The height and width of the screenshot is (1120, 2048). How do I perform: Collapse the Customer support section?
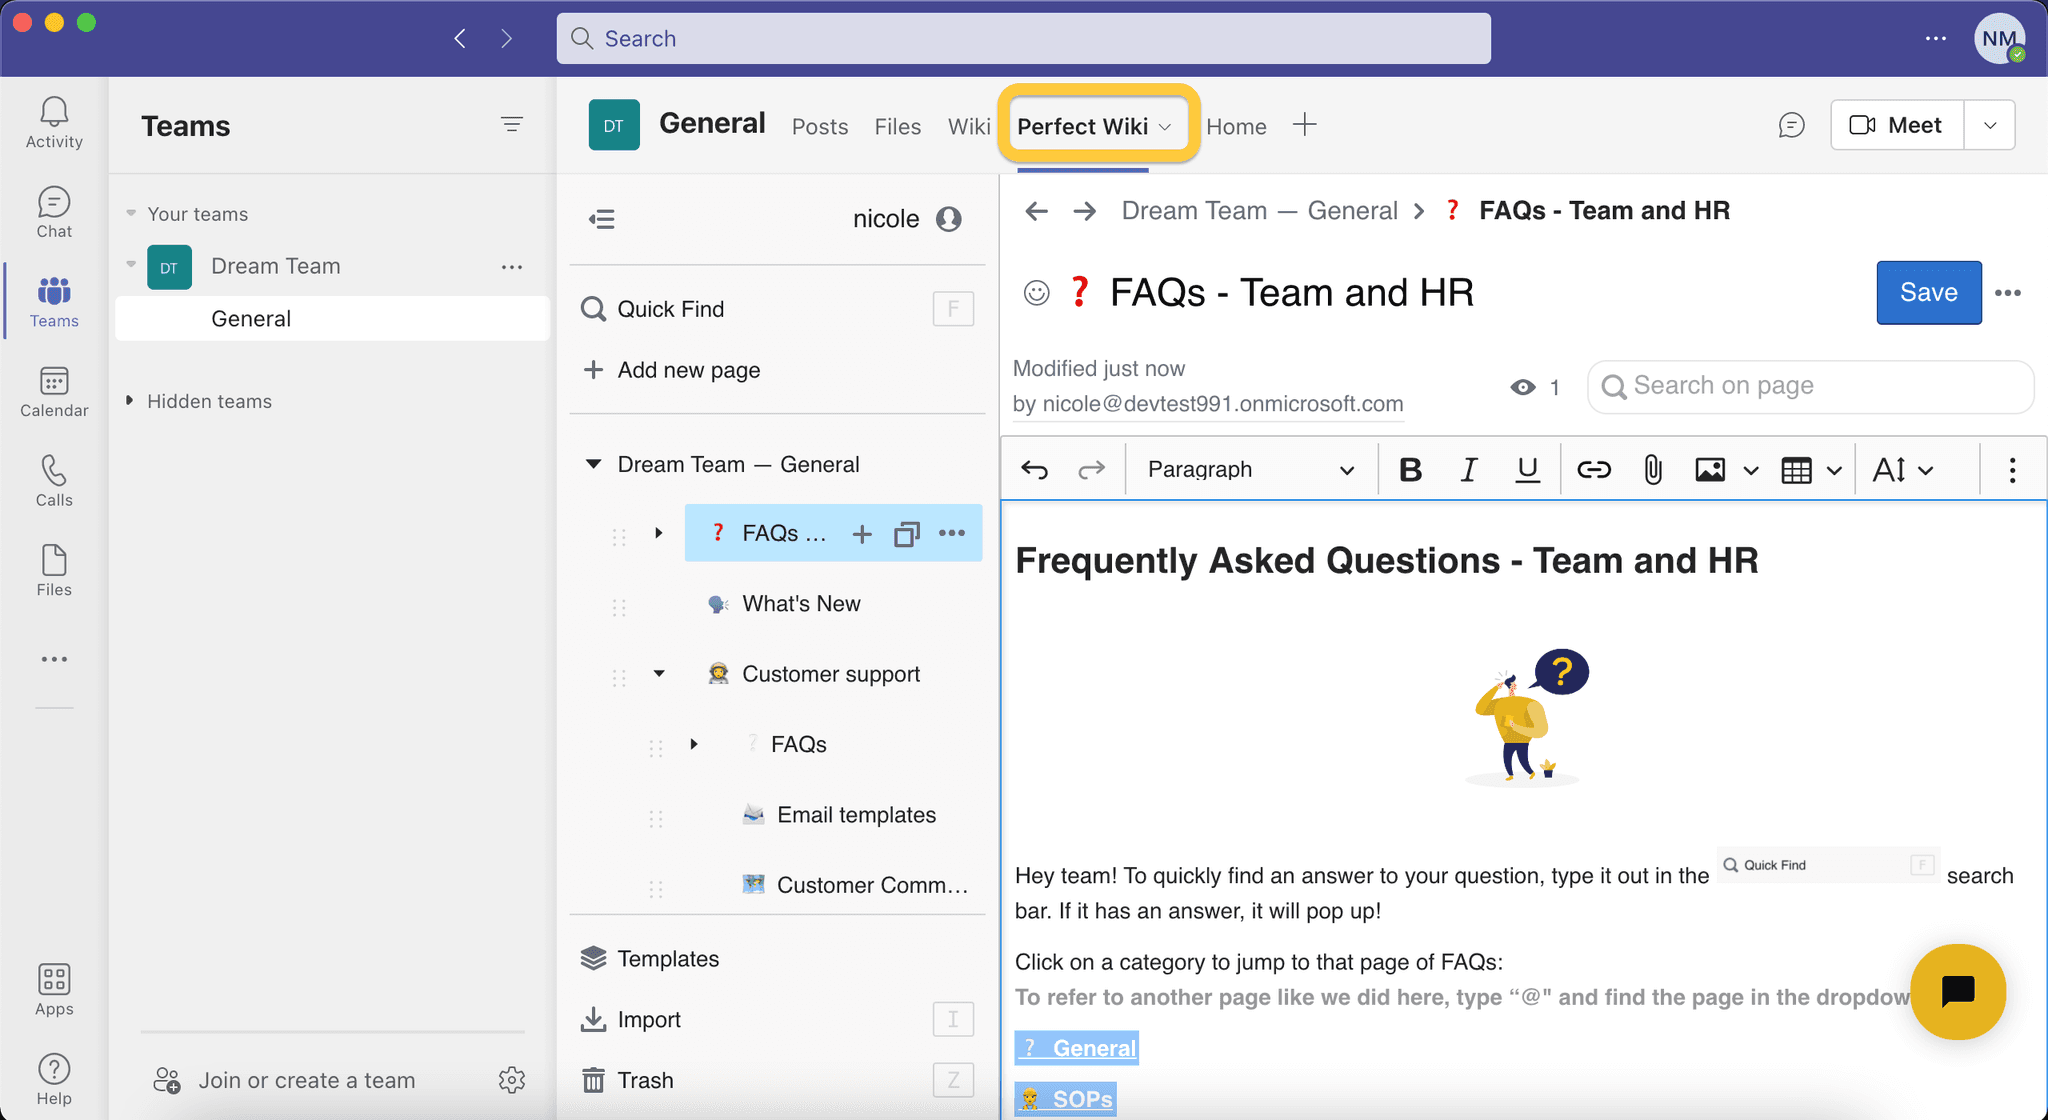click(x=658, y=674)
